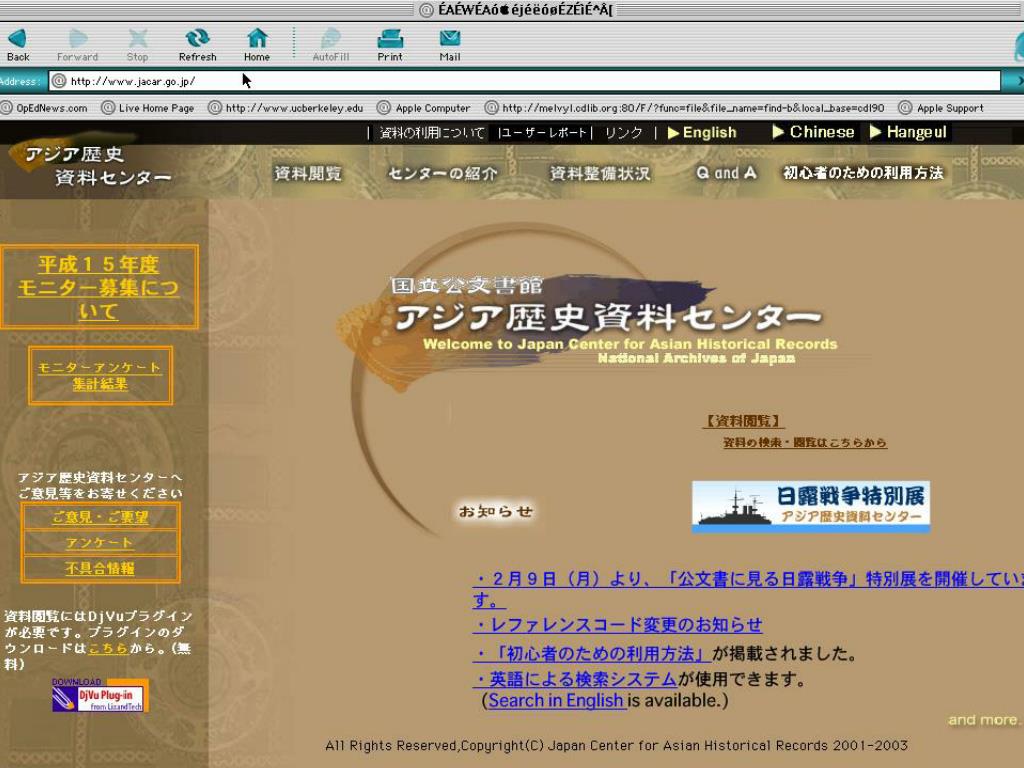
Task: Click the 不具合情報 sidebar button
Action: pos(100,568)
